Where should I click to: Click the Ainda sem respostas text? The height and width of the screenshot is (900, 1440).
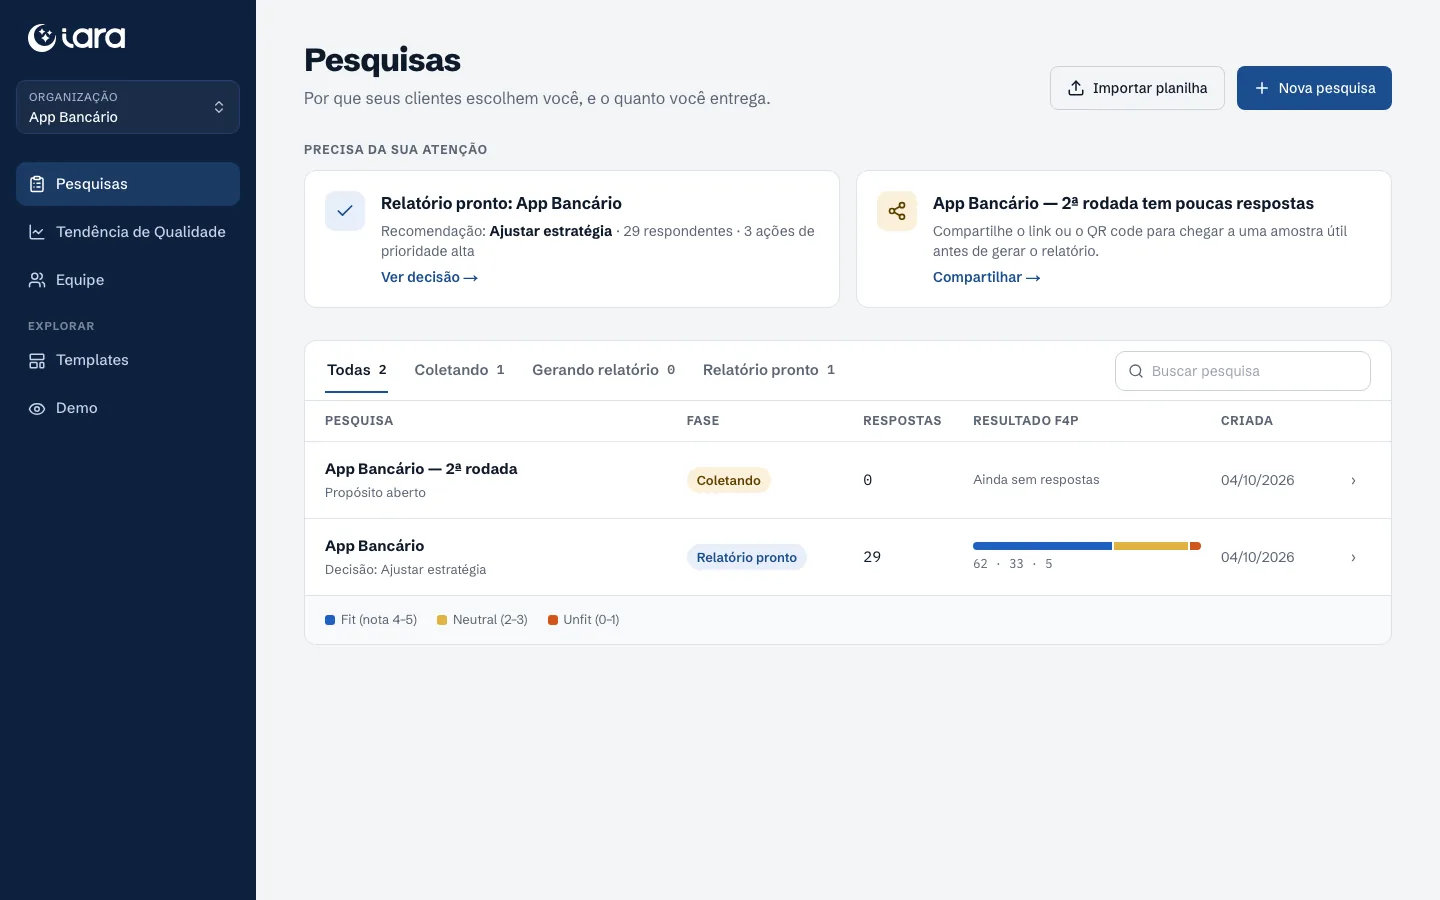(x=1036, y=480)
